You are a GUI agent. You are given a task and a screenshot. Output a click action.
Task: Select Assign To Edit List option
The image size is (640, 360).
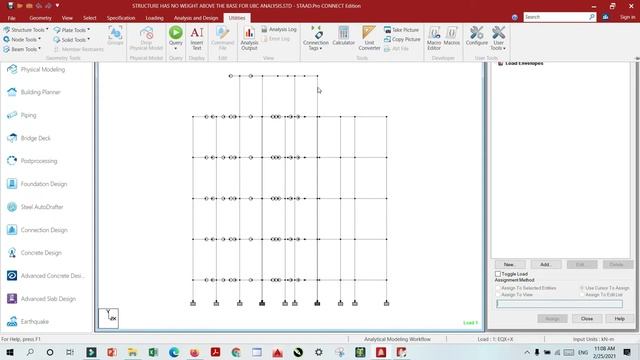[x=582, y=294]
